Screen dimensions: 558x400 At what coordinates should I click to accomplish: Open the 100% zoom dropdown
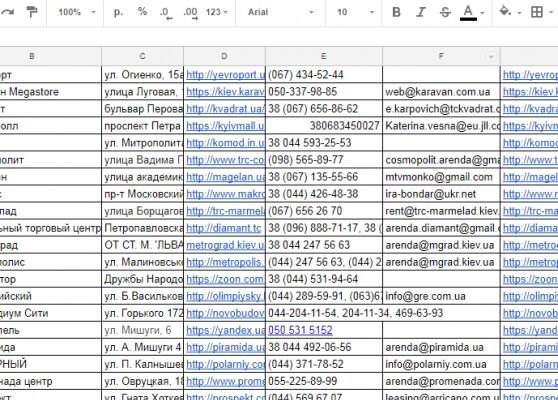click(x=77, y=12)
